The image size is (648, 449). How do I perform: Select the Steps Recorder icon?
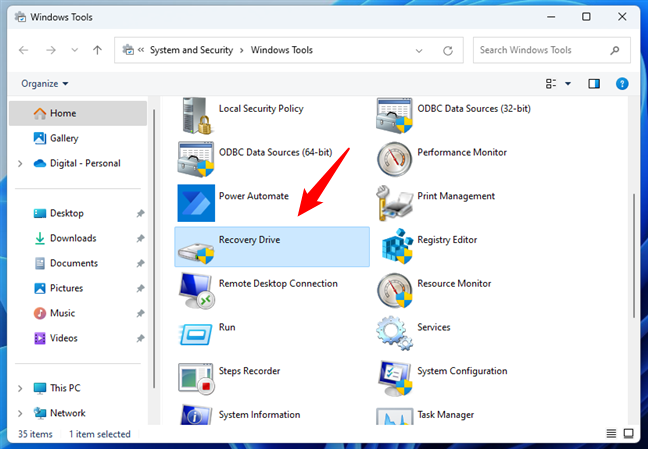(x=196, y=378)
